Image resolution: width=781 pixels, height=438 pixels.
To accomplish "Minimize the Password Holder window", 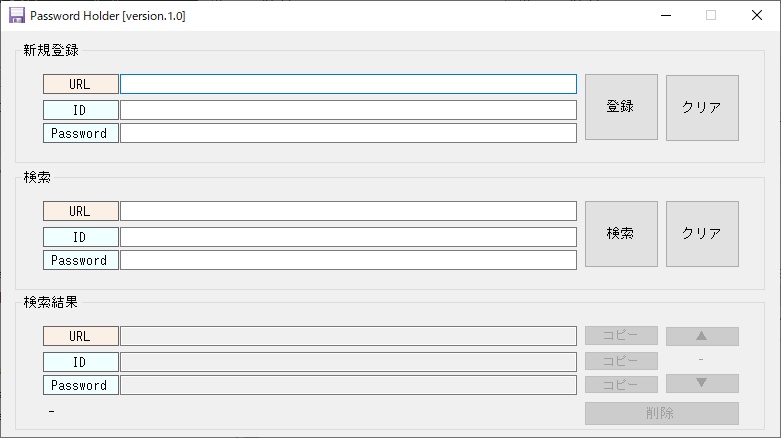I will pyautogui.click(x=665, y=16).
